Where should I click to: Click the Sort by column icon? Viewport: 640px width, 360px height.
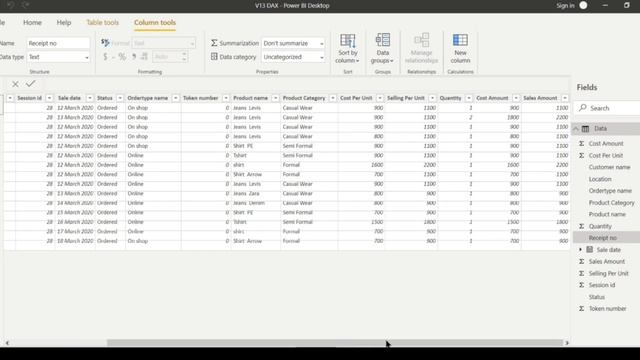click(347, 41)
